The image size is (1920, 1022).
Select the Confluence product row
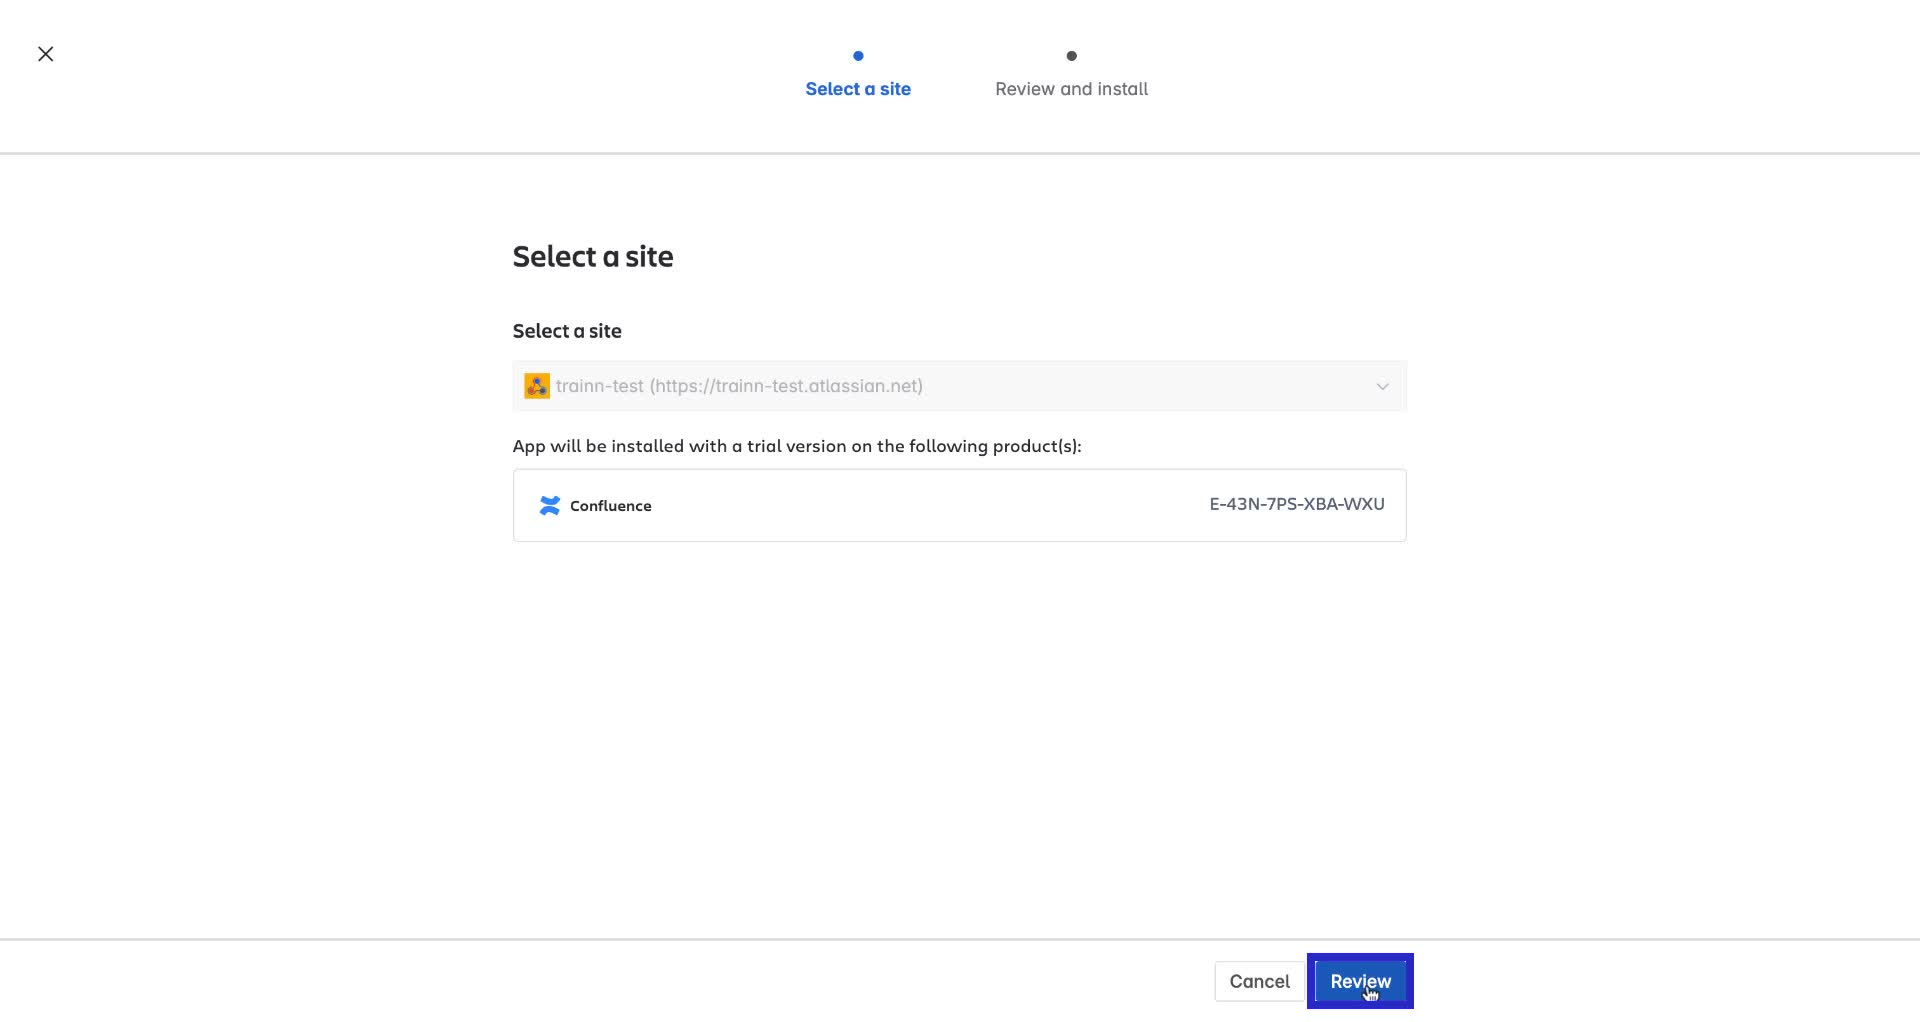coord(959,505)
